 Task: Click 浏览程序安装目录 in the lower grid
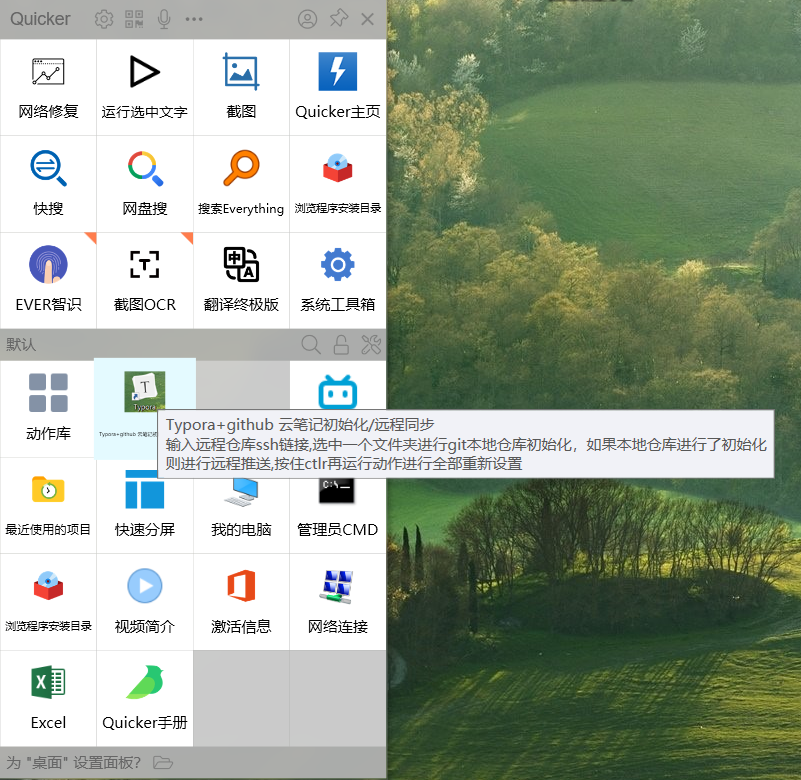(x=49, y=602)
